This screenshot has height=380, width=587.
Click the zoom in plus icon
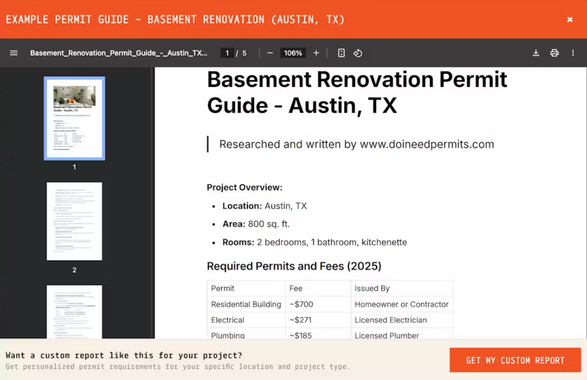click(x=316, y=53)
